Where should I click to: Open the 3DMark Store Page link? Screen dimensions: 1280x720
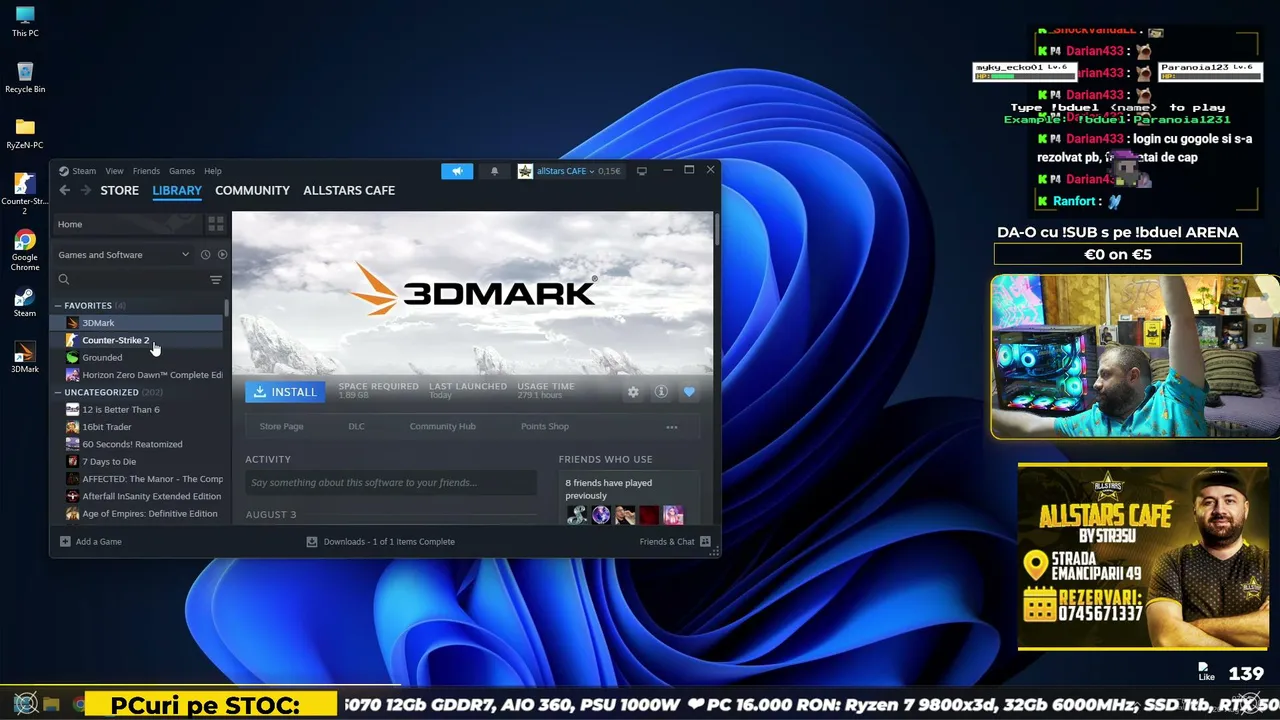pyautogui.click(x=281, y=427)
